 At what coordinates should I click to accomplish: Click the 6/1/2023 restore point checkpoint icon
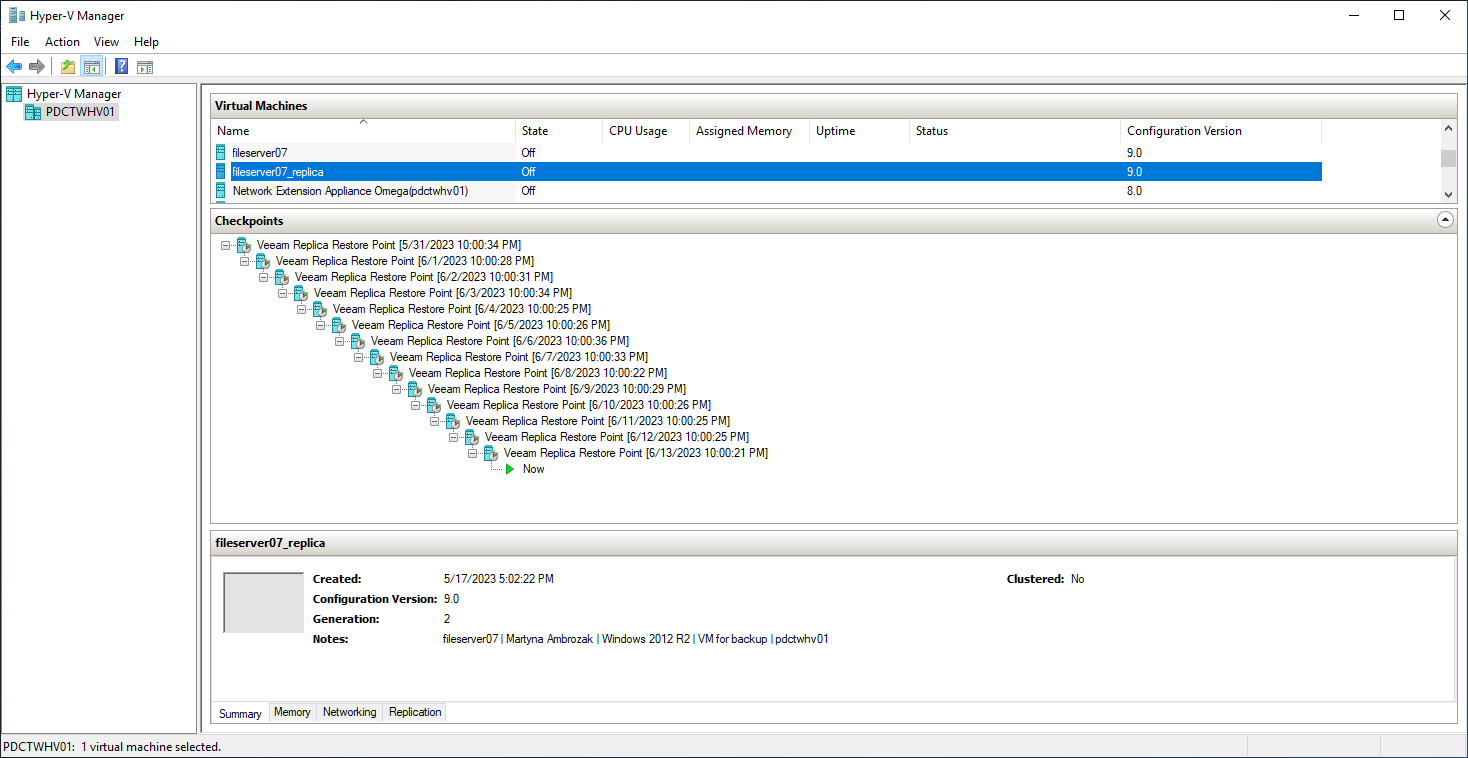262,261
